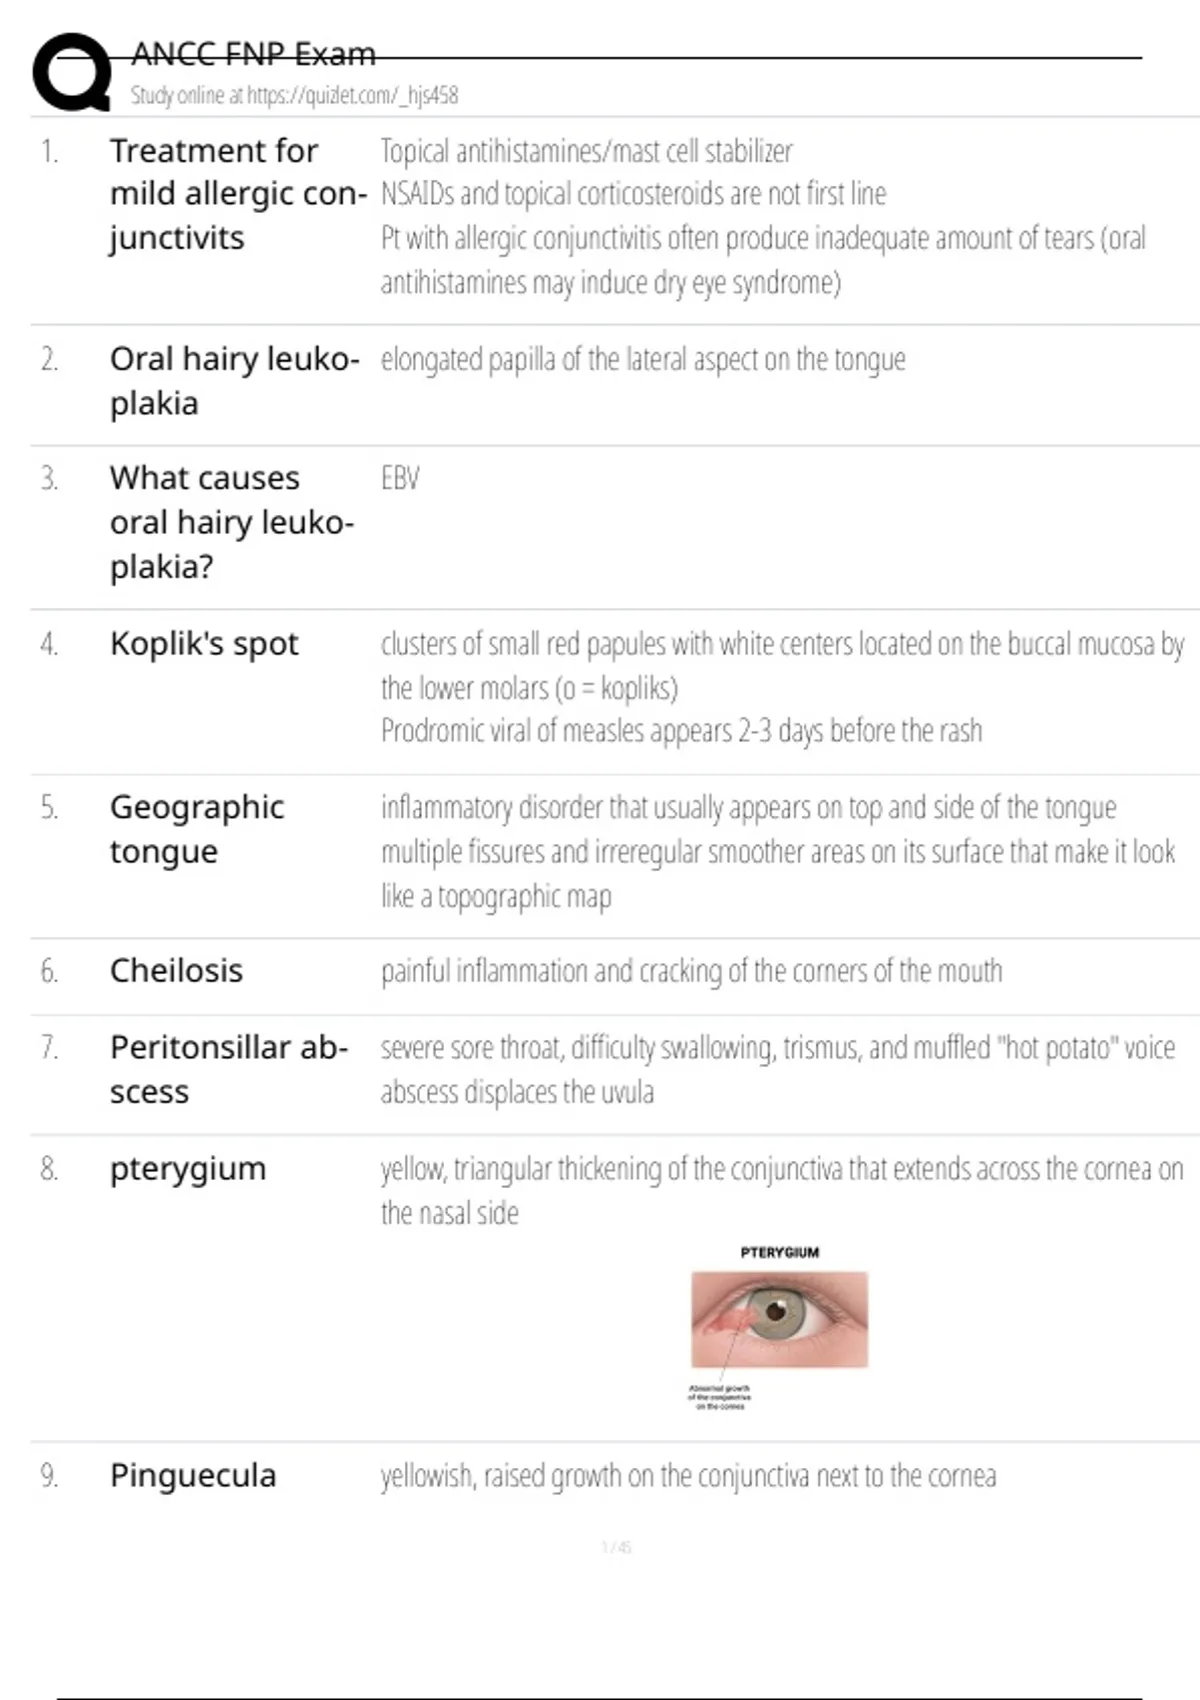1200x1700 pixels.
Task: Click the 'What causes oral hairy leukoplakia?' question
Action: (231, 522)
